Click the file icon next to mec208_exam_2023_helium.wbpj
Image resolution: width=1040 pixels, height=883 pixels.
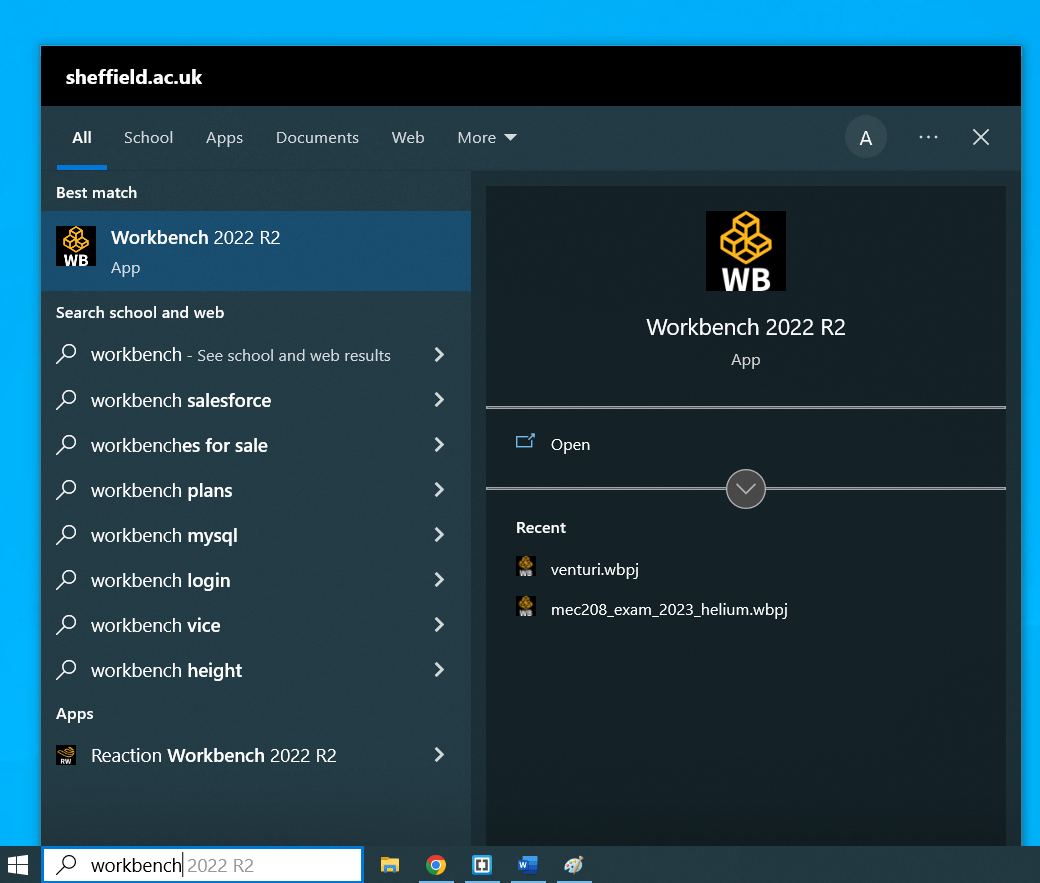click(x=526, y=606)
